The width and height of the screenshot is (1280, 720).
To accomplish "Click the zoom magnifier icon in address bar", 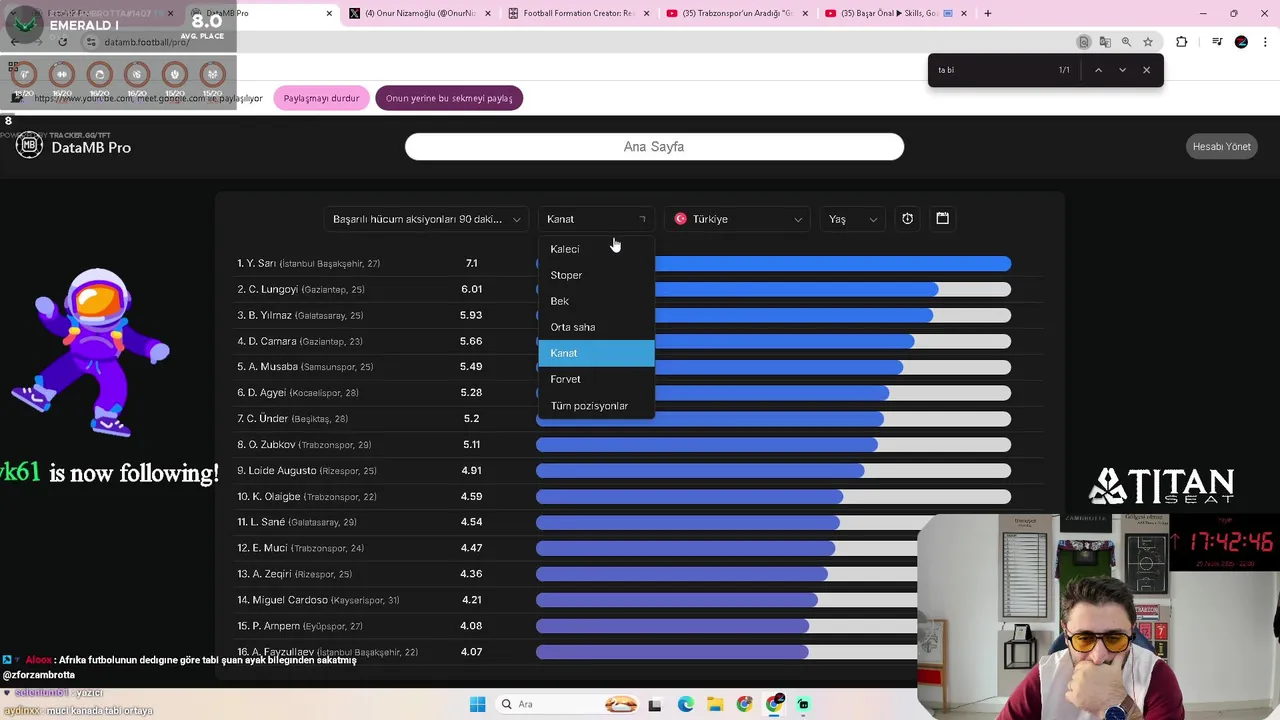I will click(x=1126, y=42).
